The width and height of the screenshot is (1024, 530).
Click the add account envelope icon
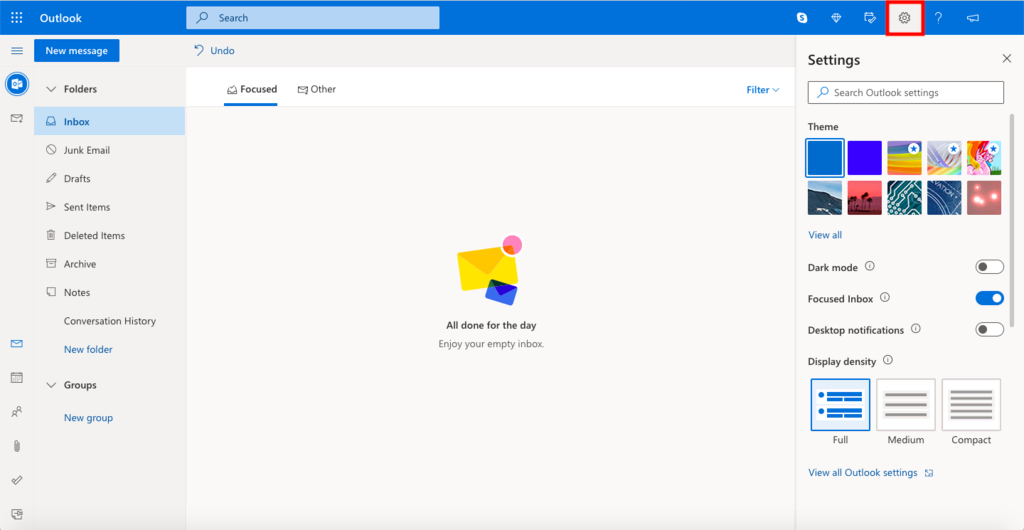(17, 118)
